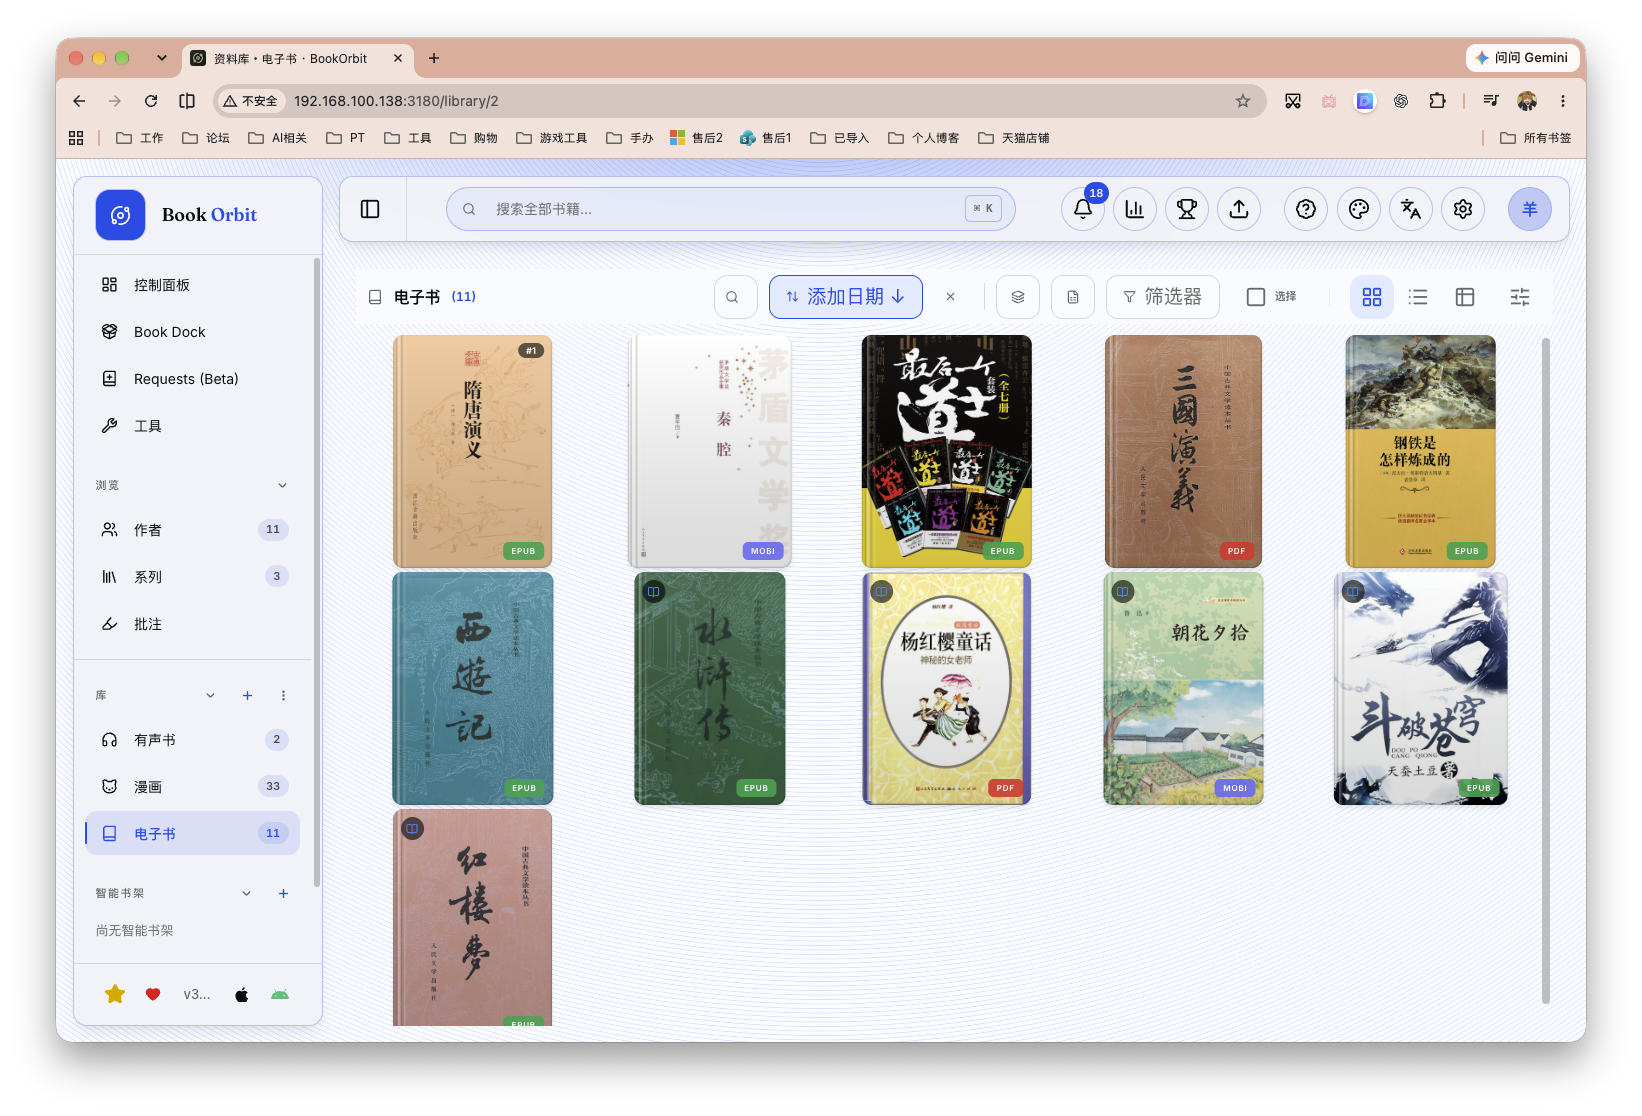The width and height of the screenshot is (1642, 1116).
Task: Open Requests (Beta) in the sidebar
Action: coord(192,379)
